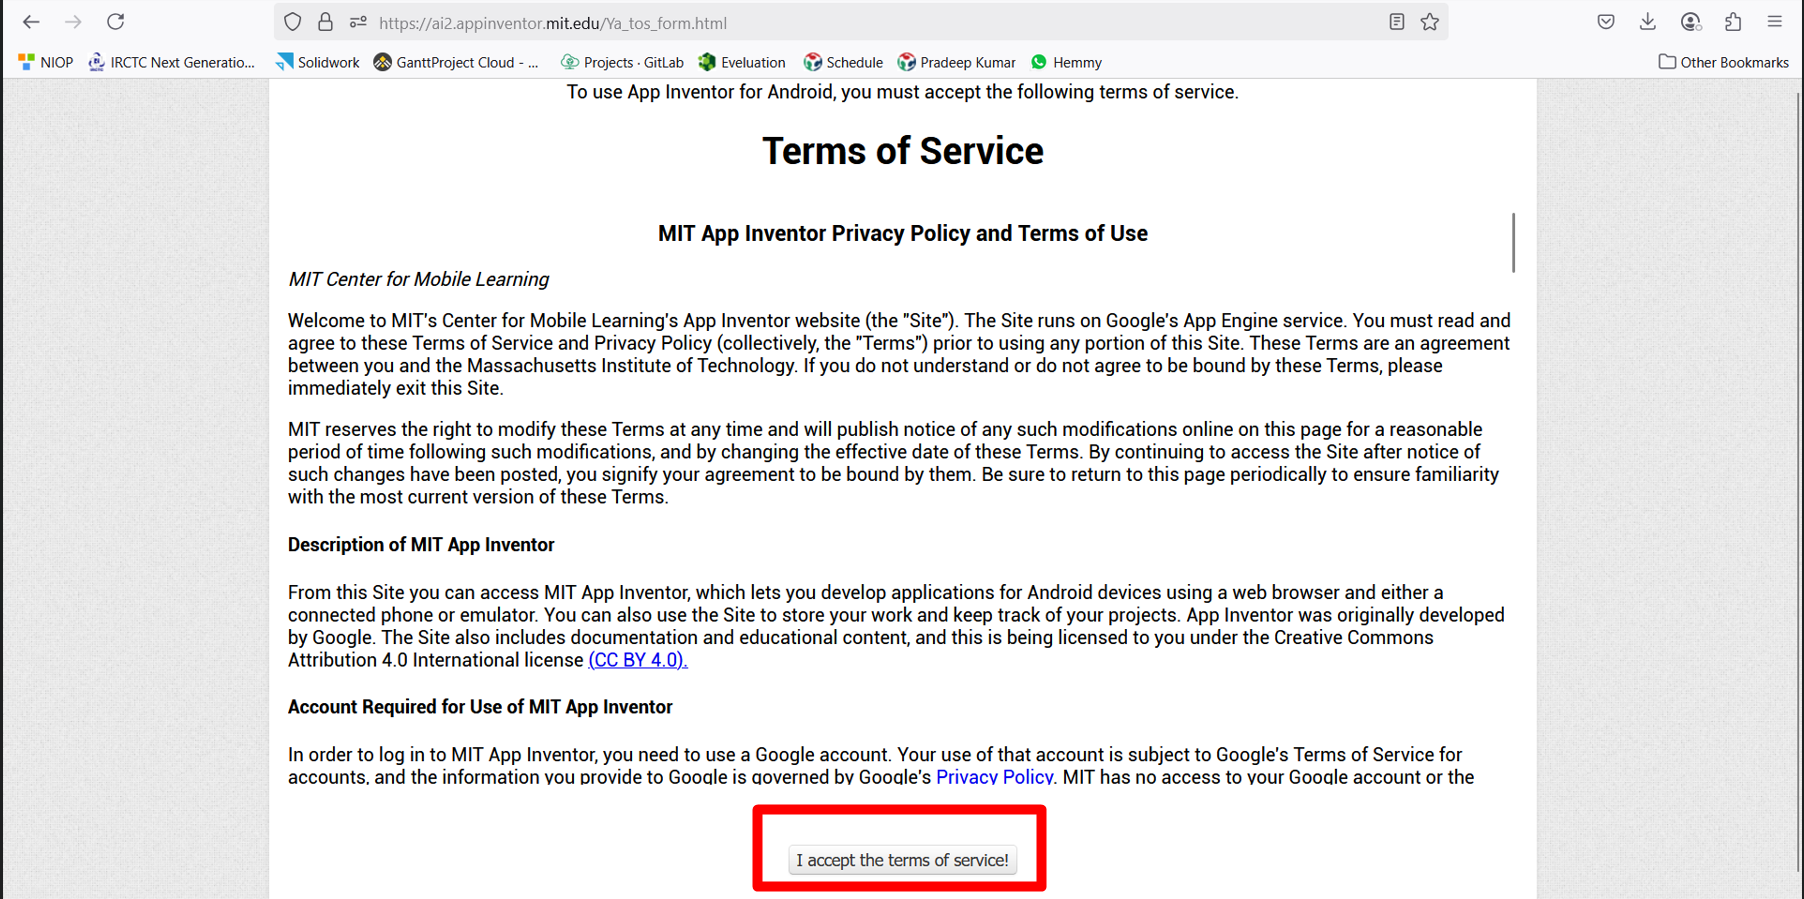Open the Hemmy bookmark
Screen dimensions: 1804x899
(1066, 62)
